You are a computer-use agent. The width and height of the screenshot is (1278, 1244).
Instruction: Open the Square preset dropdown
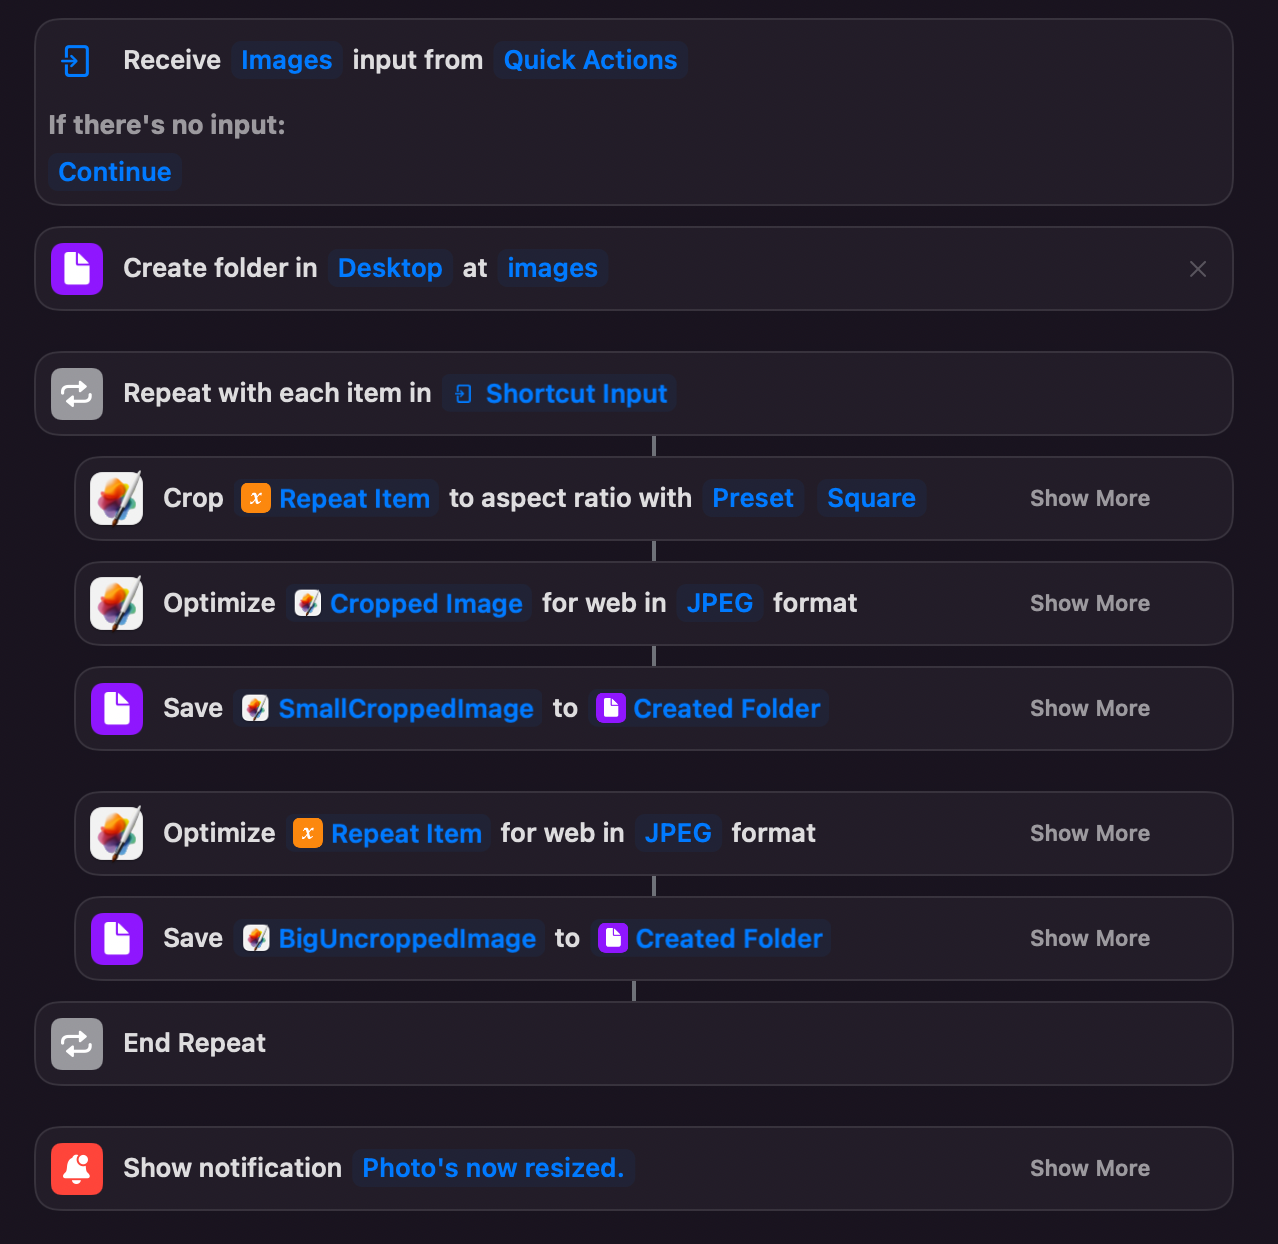click(871, 499)
